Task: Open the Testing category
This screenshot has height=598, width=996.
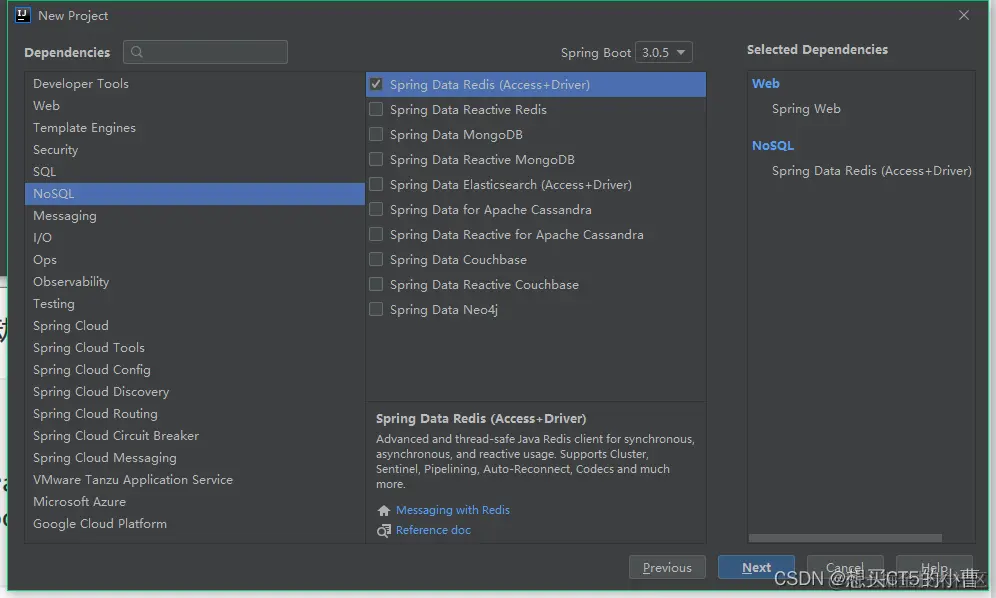Action: 194,304
